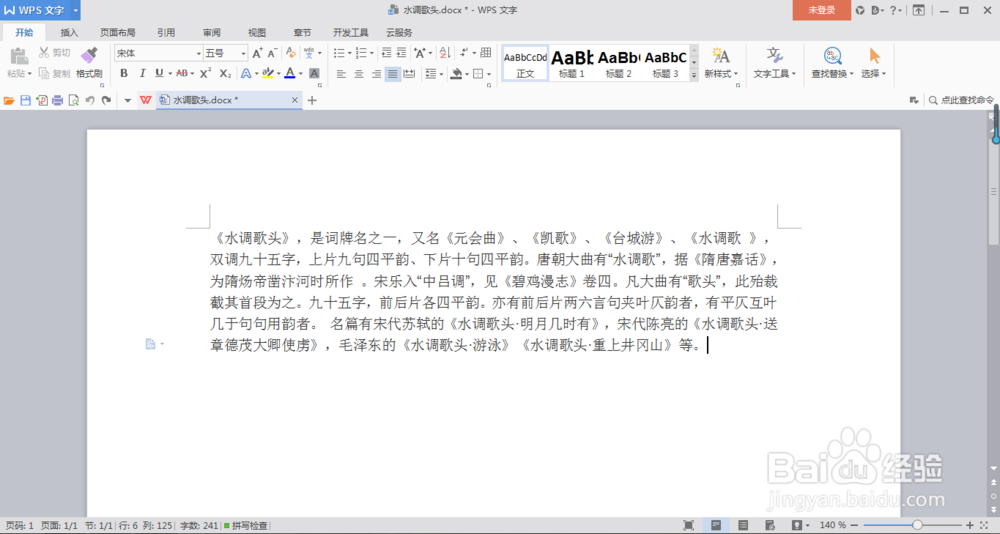Add a new document tab with plus button
The width and height of the screenshot is (1000, 534).
point(312,100)
